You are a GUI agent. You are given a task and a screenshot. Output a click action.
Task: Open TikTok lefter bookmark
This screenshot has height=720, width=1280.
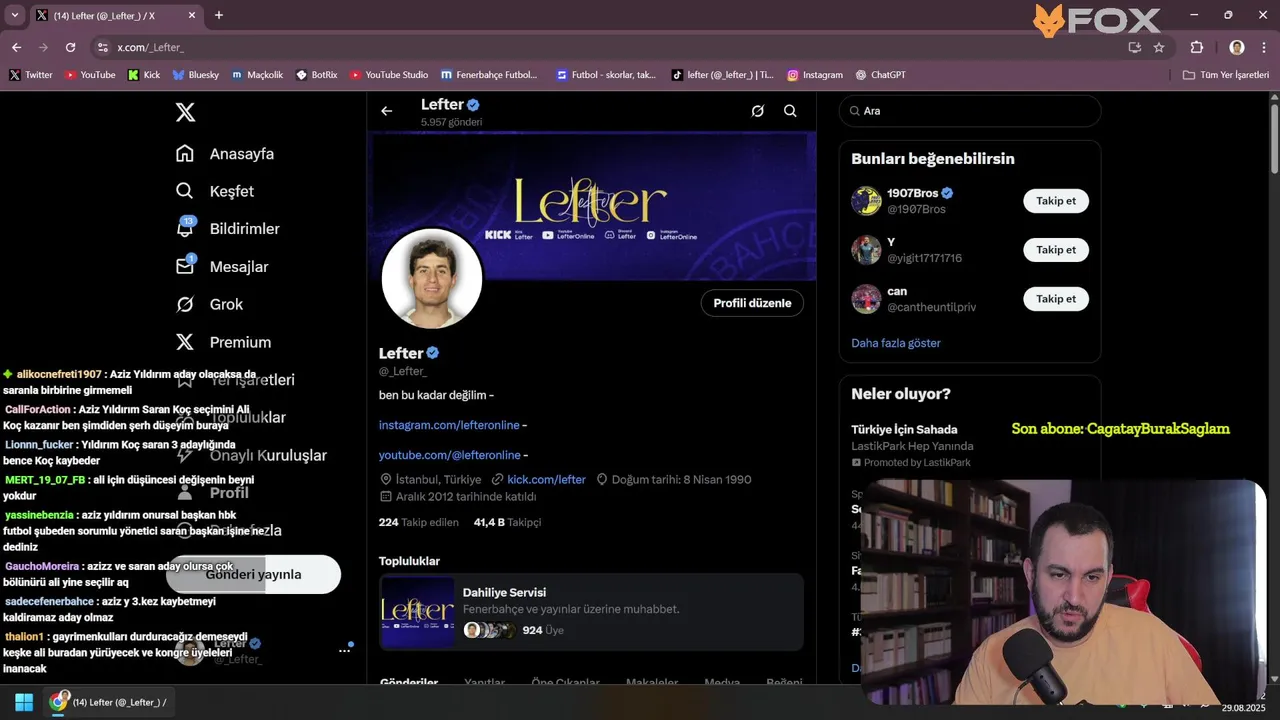[723, 75]
